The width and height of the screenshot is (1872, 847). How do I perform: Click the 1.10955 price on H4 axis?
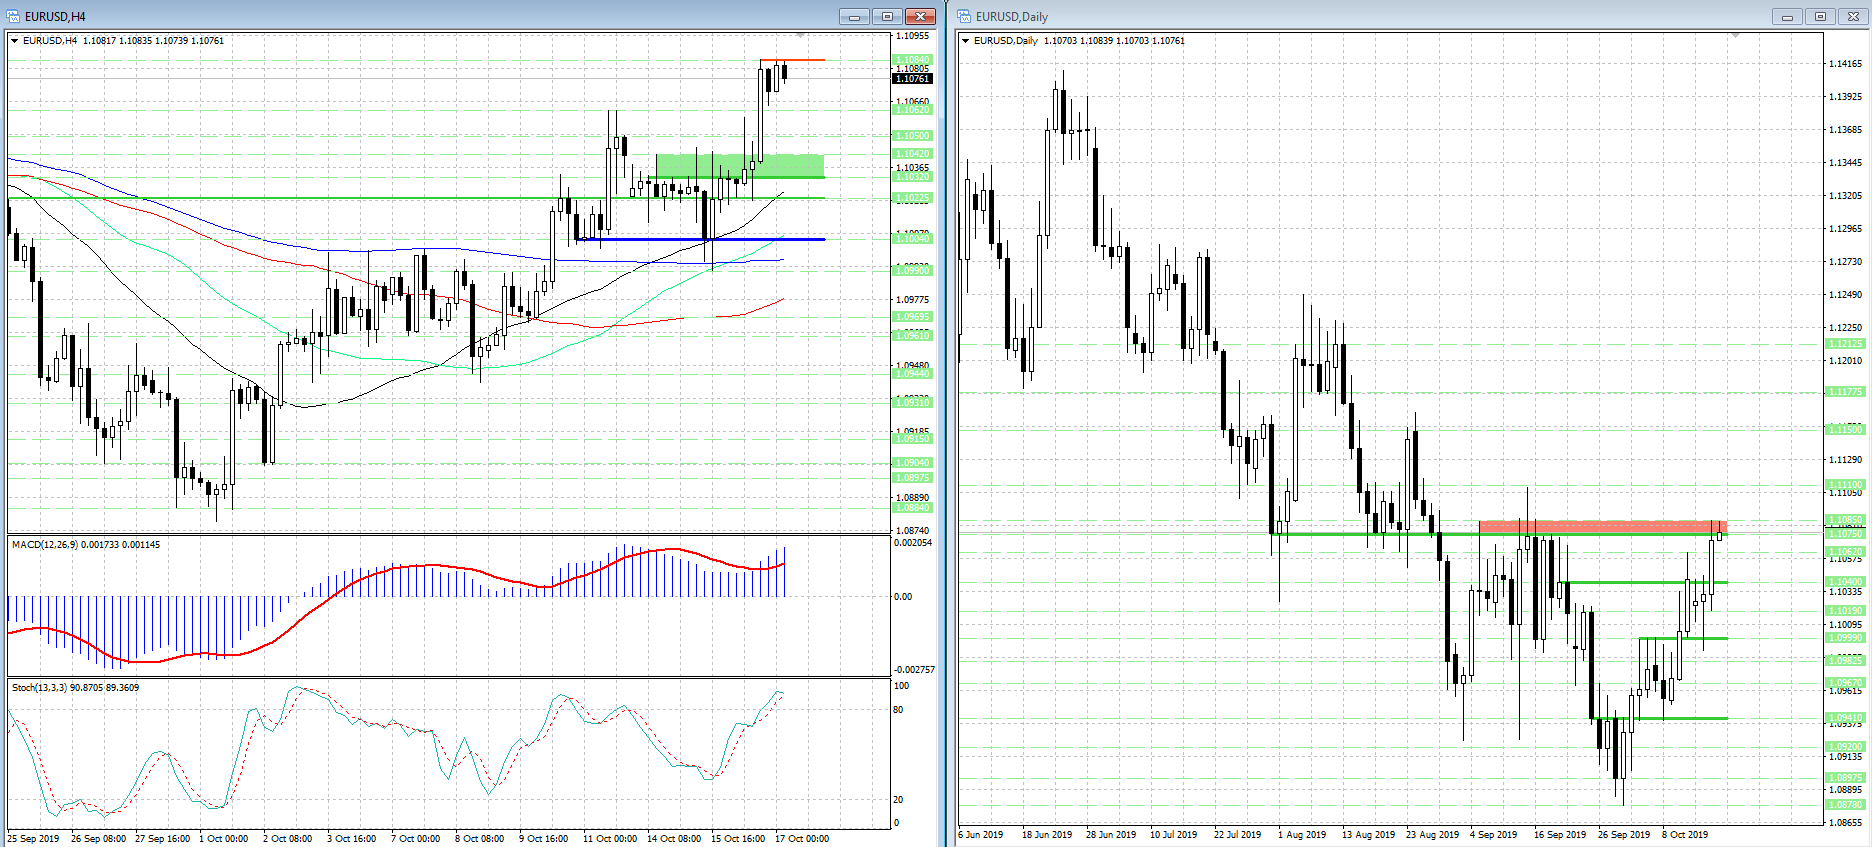(912, 36)
